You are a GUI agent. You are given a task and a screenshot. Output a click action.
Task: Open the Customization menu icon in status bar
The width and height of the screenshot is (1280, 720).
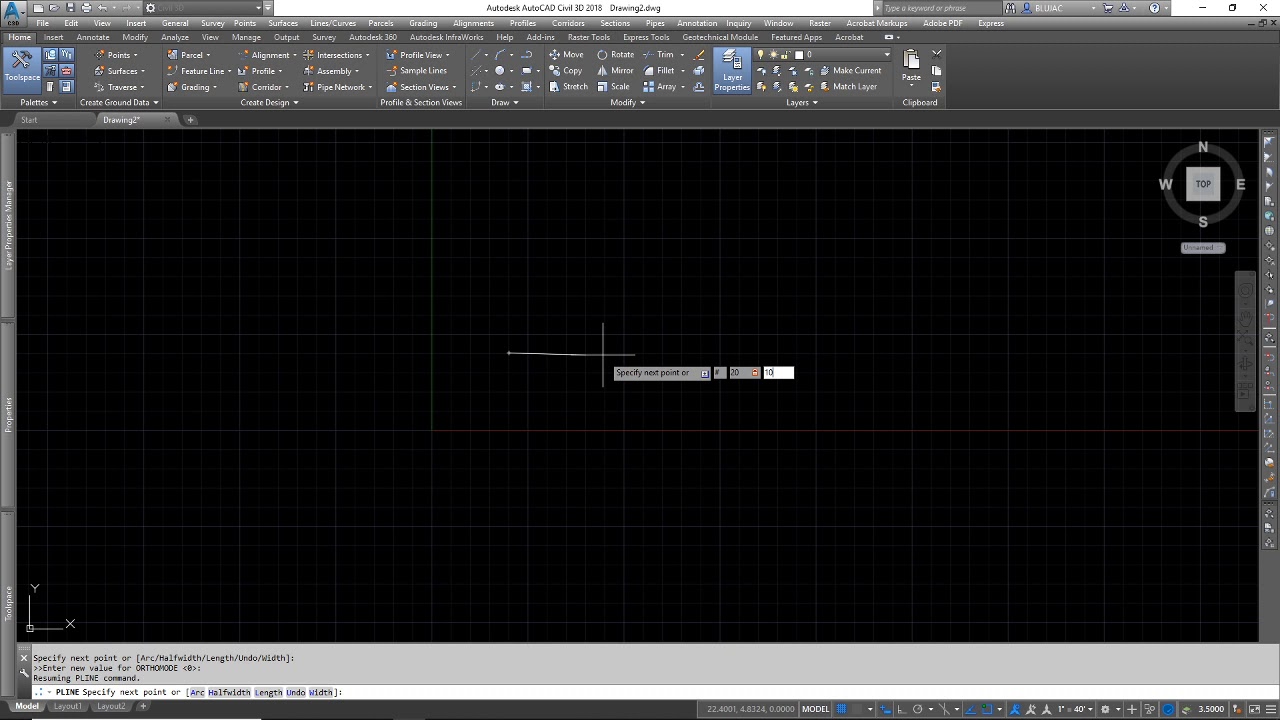click(x=1271, y=709)
